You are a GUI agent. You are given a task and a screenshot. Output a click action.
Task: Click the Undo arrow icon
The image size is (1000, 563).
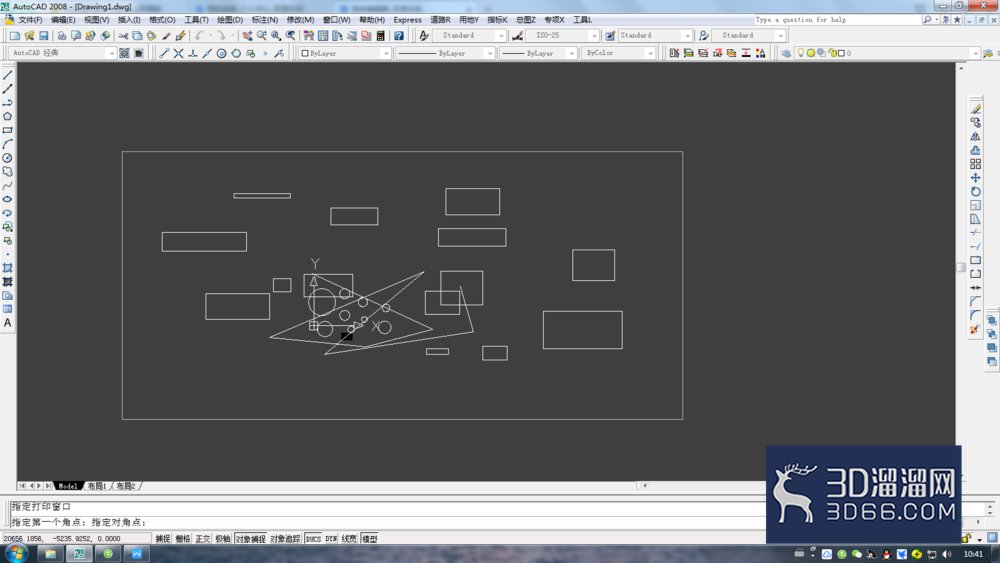[x=200, y=36]
